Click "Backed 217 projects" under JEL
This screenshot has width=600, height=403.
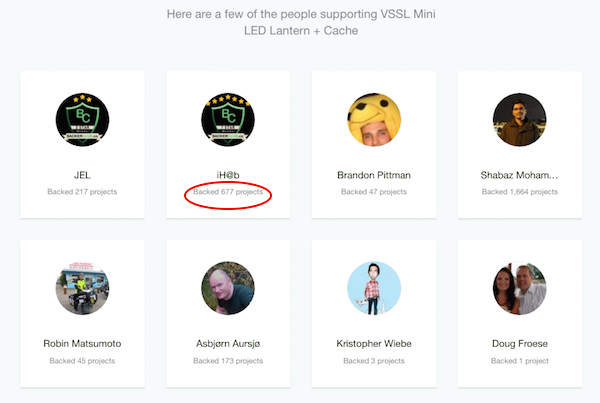pyautogui.click(x=82, y=191)
